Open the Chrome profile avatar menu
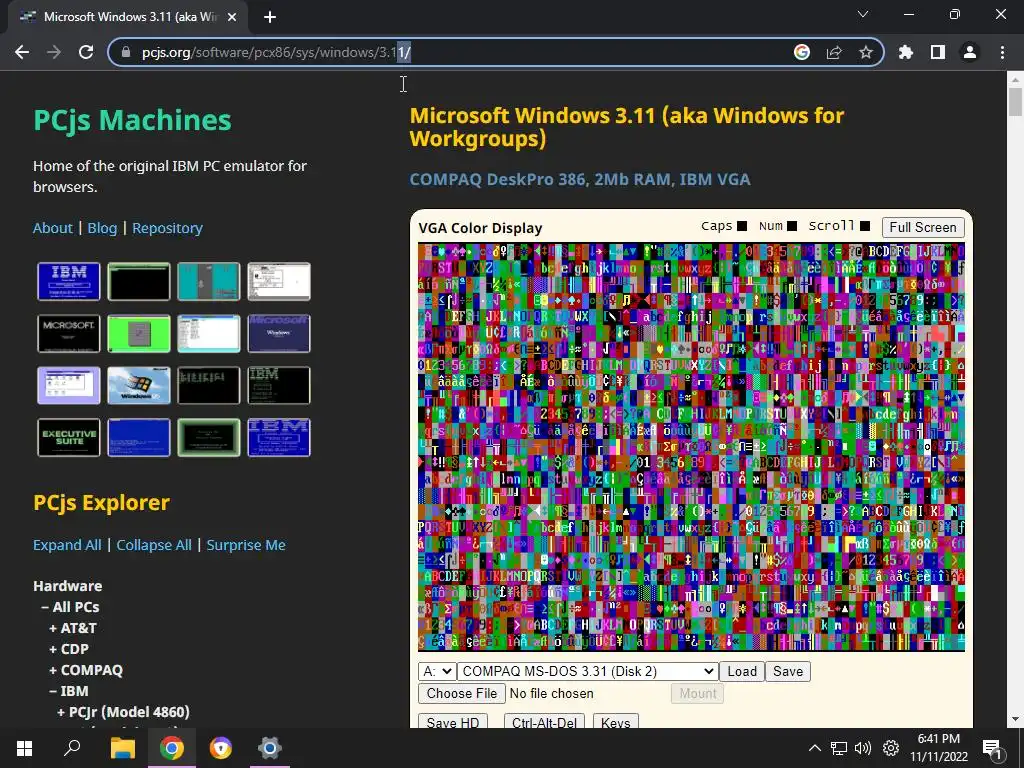 tap(969, 52)
